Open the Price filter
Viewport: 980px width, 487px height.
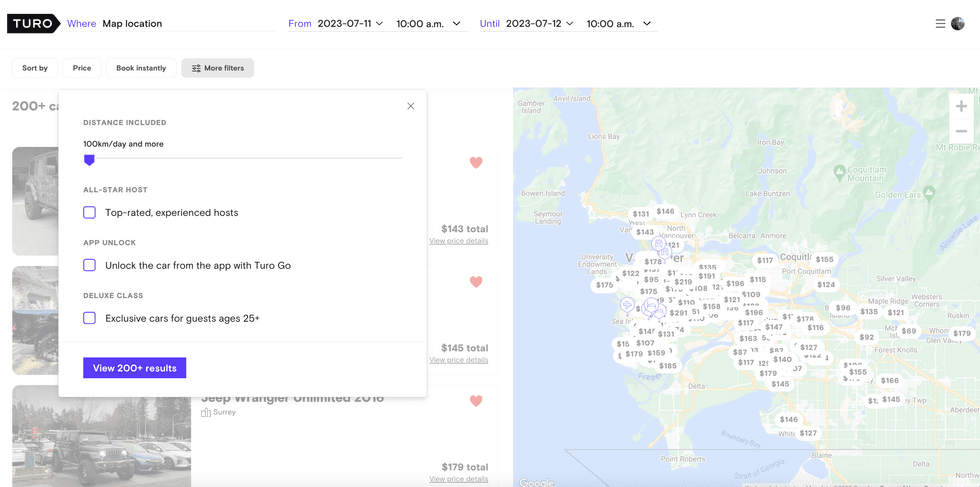tap(82, 68)
